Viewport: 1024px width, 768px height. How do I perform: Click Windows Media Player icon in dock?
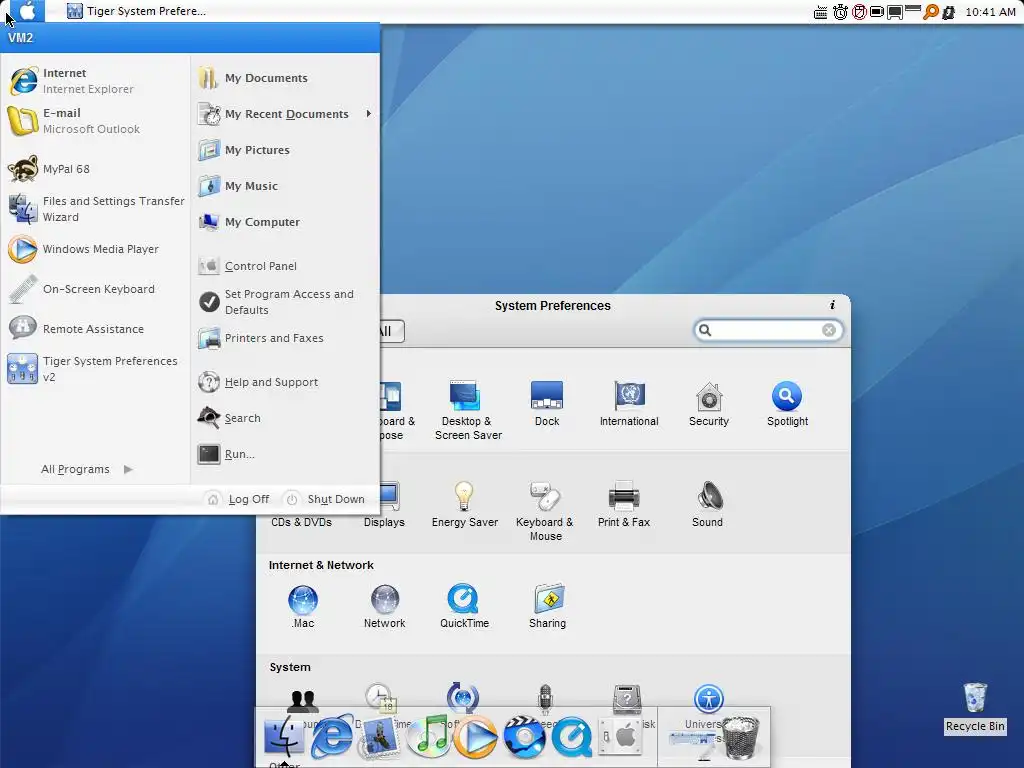point(475,738)
